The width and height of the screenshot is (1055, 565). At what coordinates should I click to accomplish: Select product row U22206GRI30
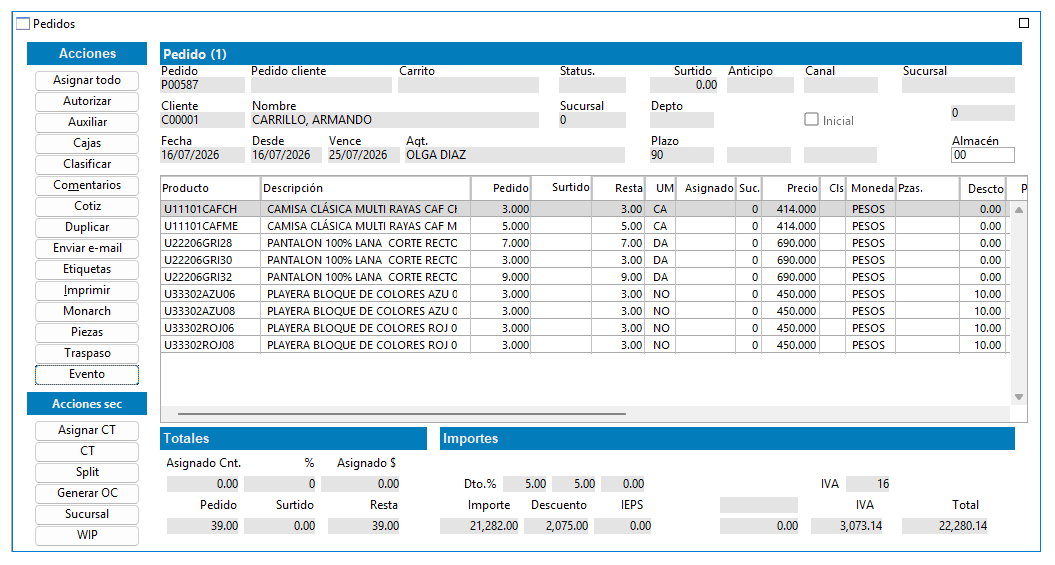tap(585, 260)
